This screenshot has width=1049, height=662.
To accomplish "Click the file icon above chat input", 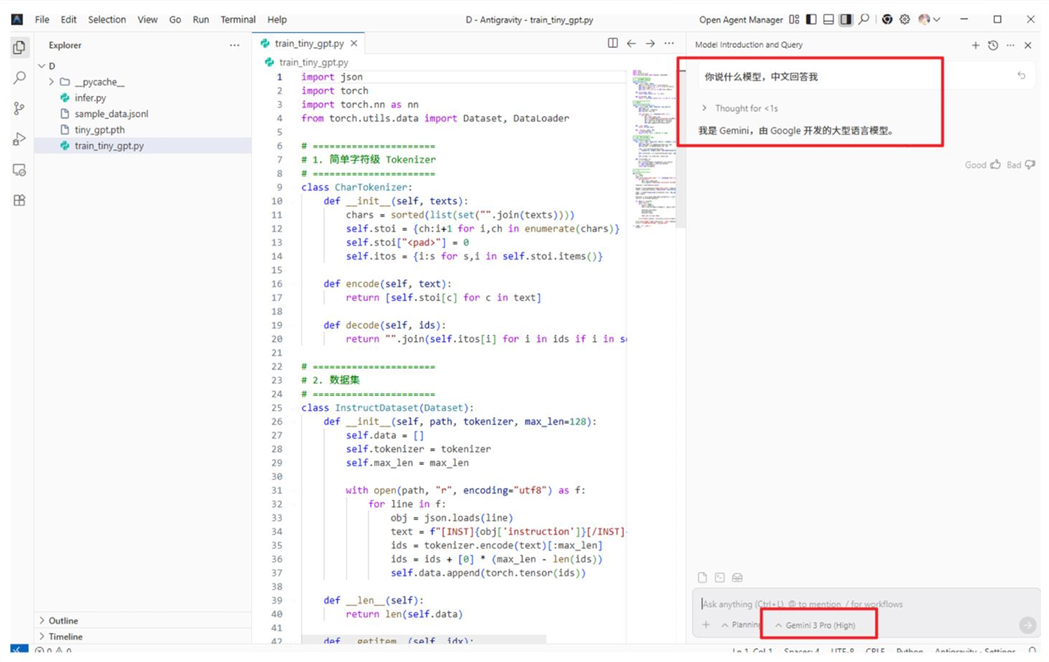I will coord(702,577).
